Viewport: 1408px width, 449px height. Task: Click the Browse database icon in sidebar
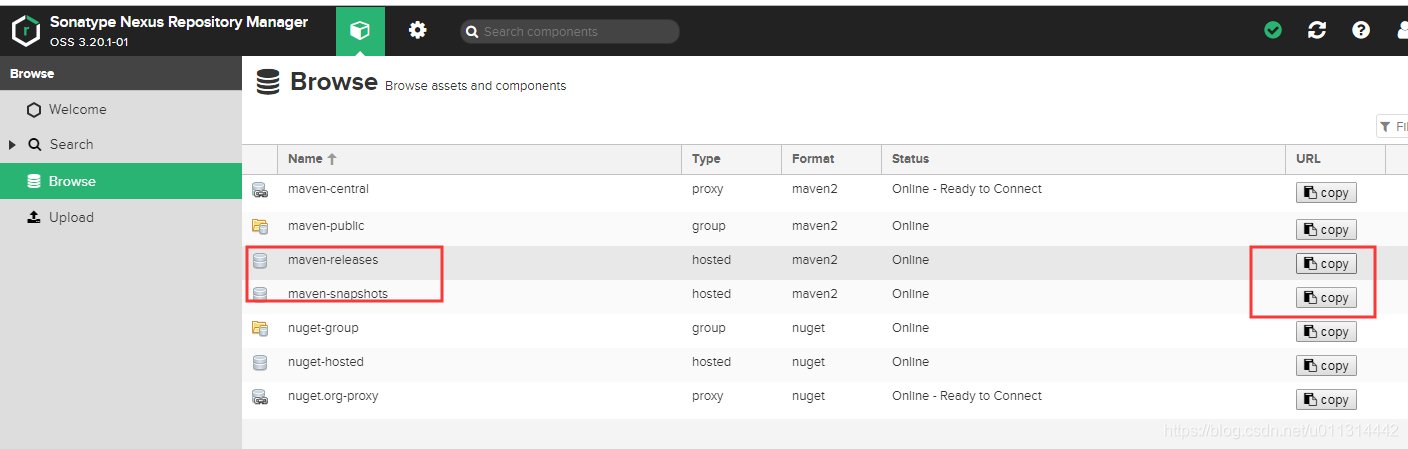[x=34, y=181]
